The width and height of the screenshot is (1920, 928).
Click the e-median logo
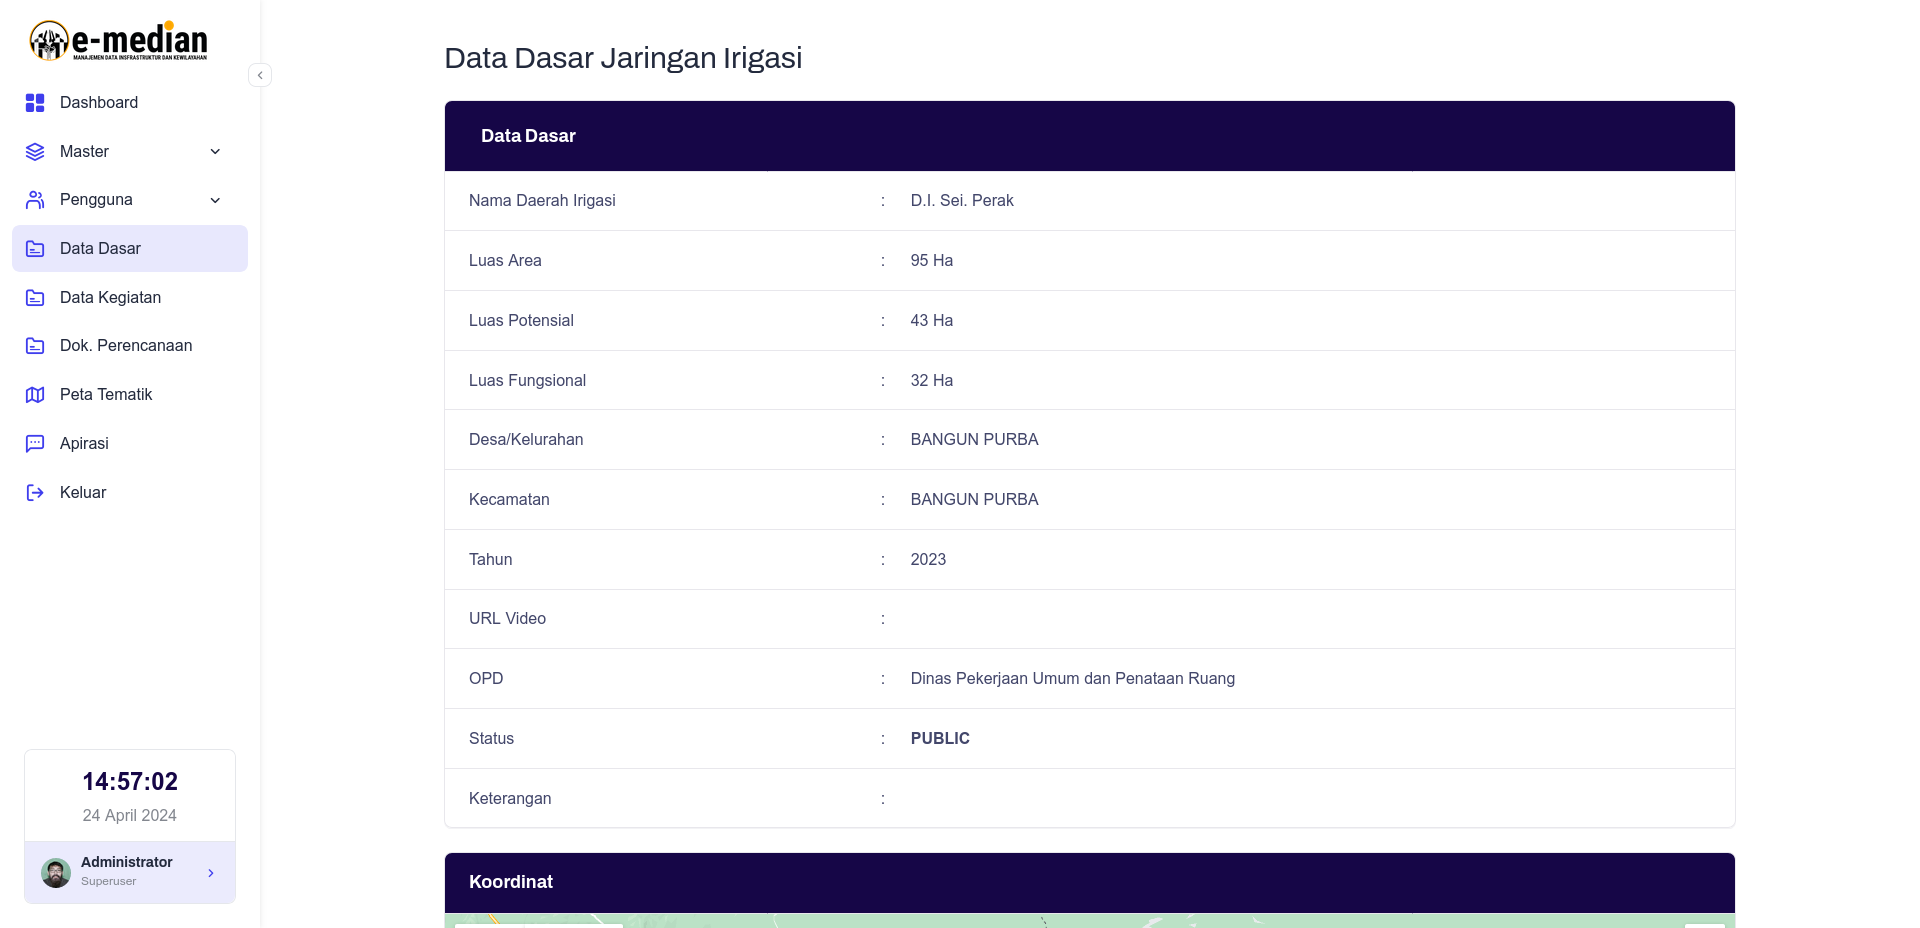(x=118, y=41)
